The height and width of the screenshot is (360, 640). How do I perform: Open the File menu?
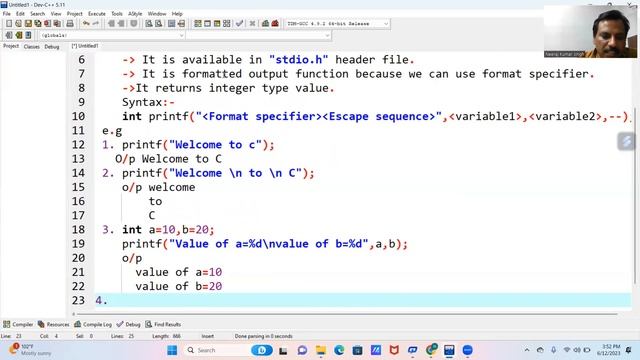point(7,13)
